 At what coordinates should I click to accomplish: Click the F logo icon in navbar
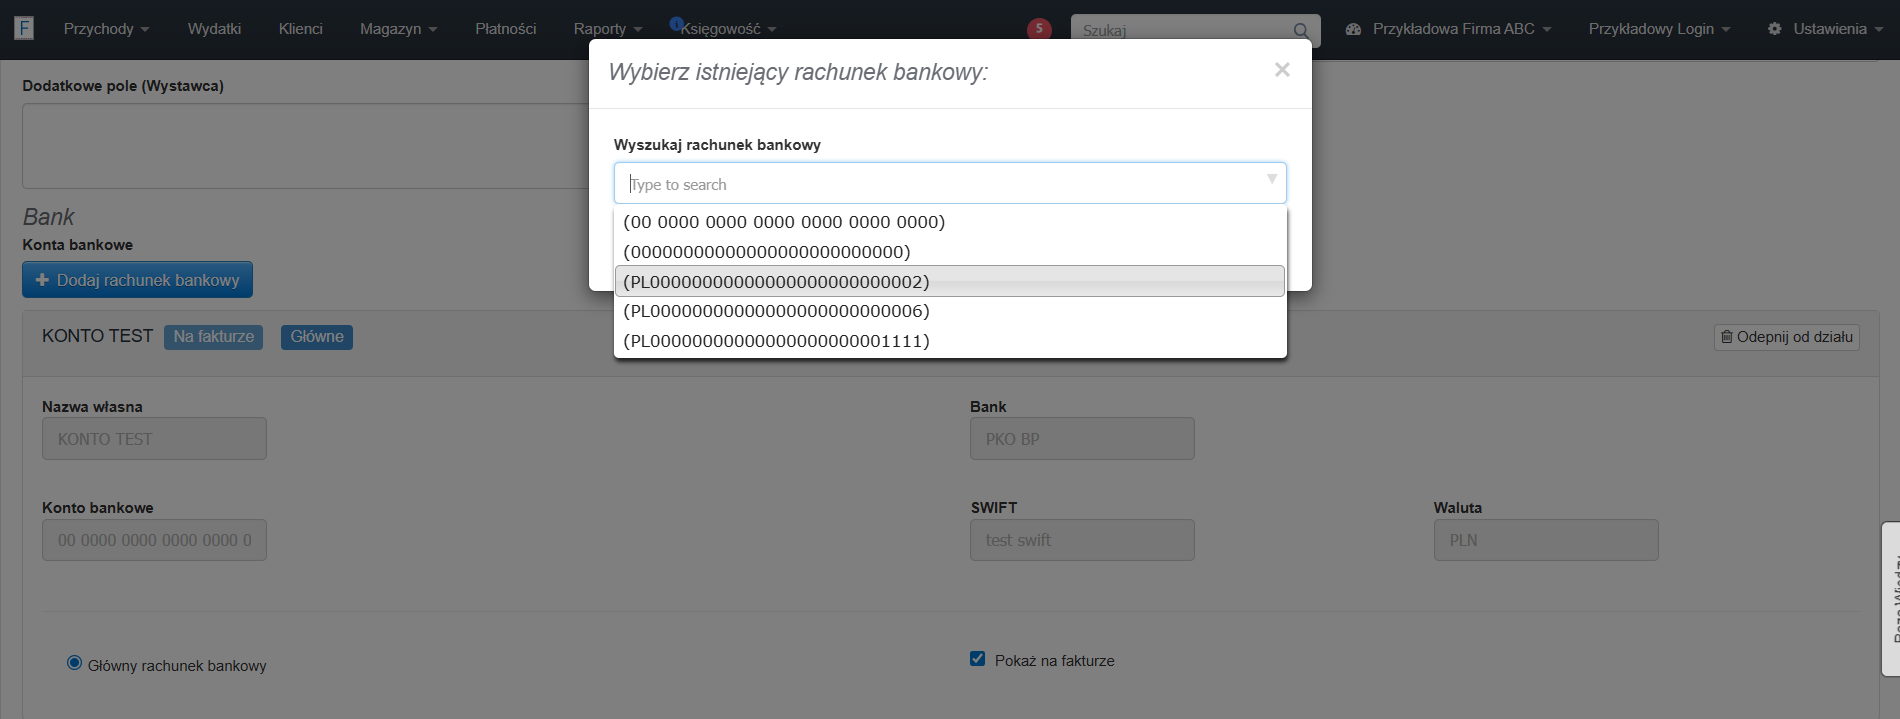(24, 28)
